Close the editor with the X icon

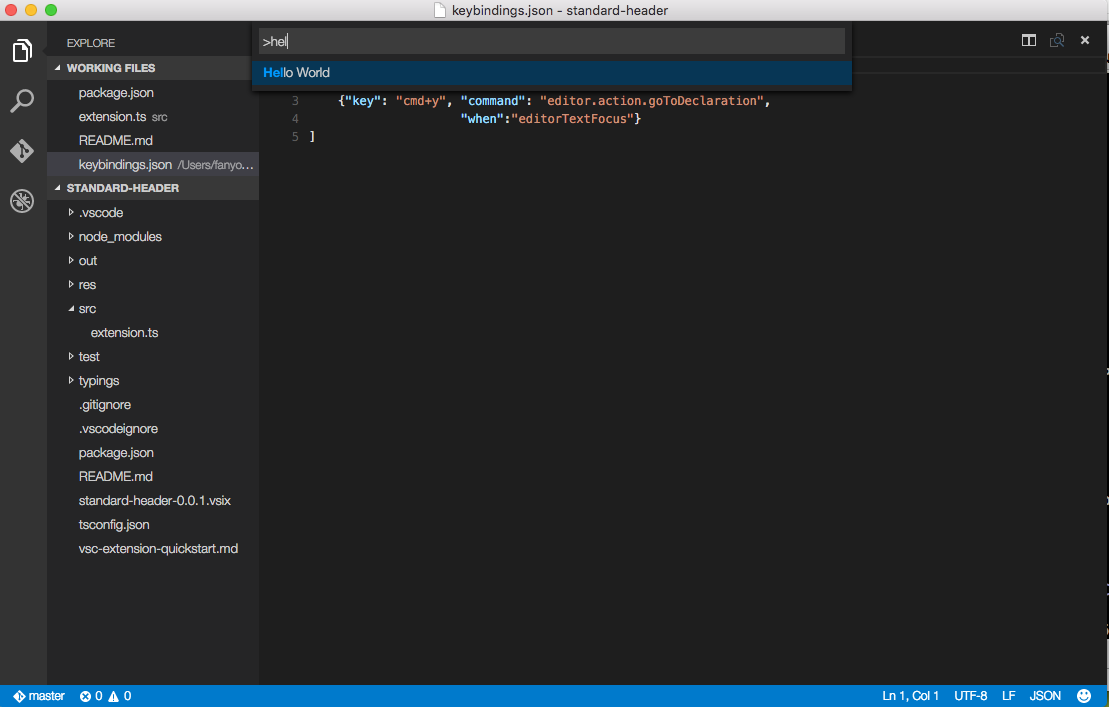pyautogui.click(x=1085, y=40)
